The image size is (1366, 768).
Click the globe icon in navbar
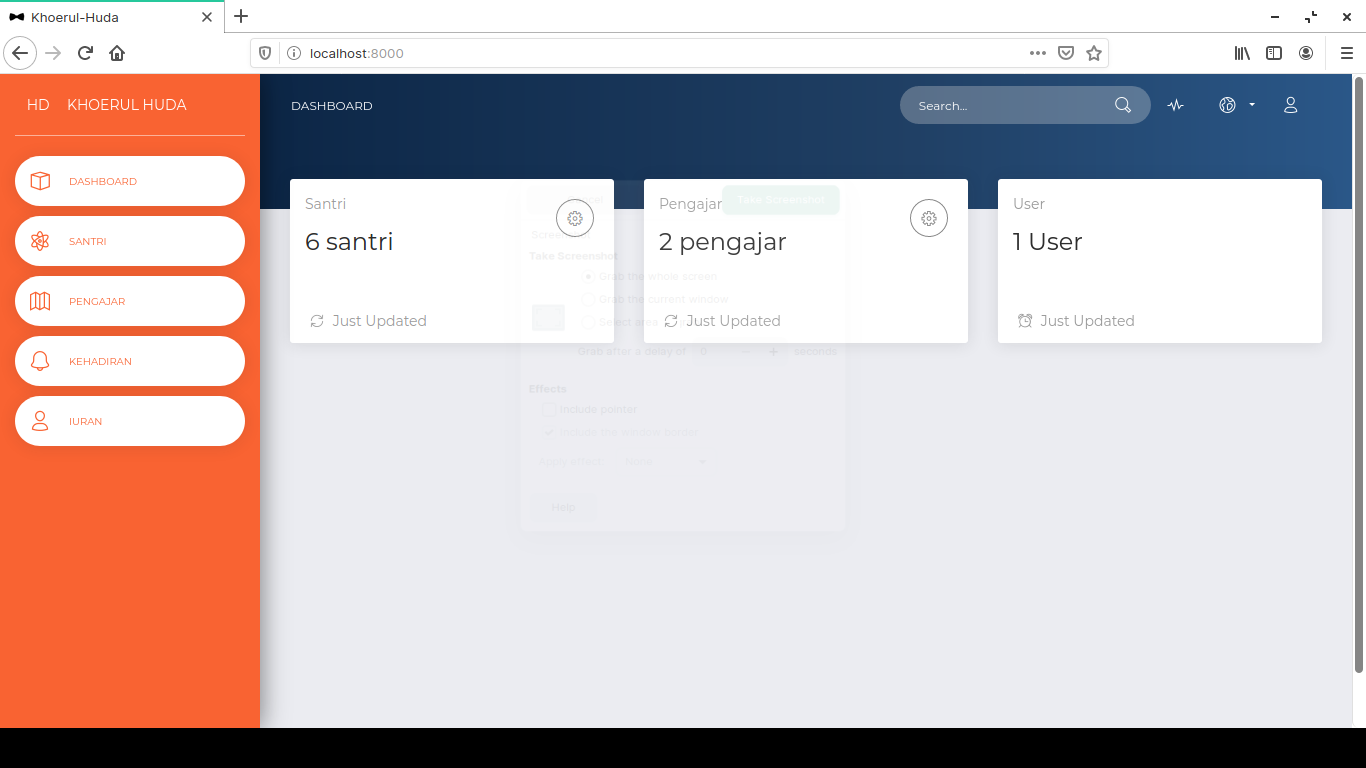click(1228, 105)
